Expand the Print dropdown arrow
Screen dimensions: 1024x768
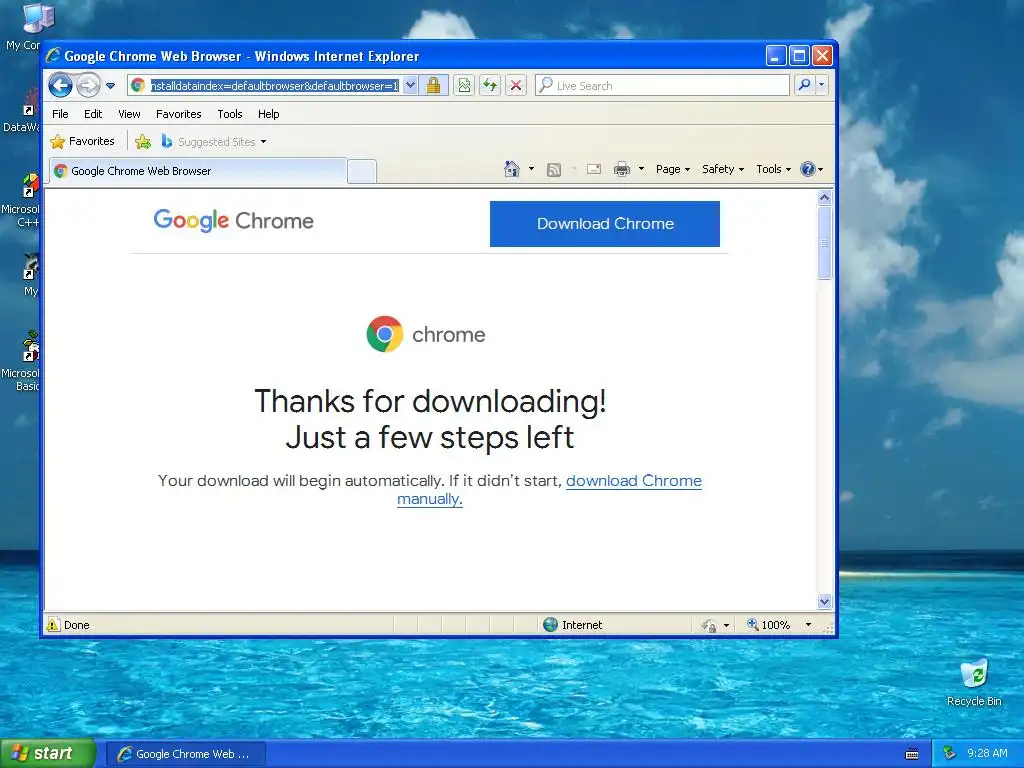[x=641, y=169]
